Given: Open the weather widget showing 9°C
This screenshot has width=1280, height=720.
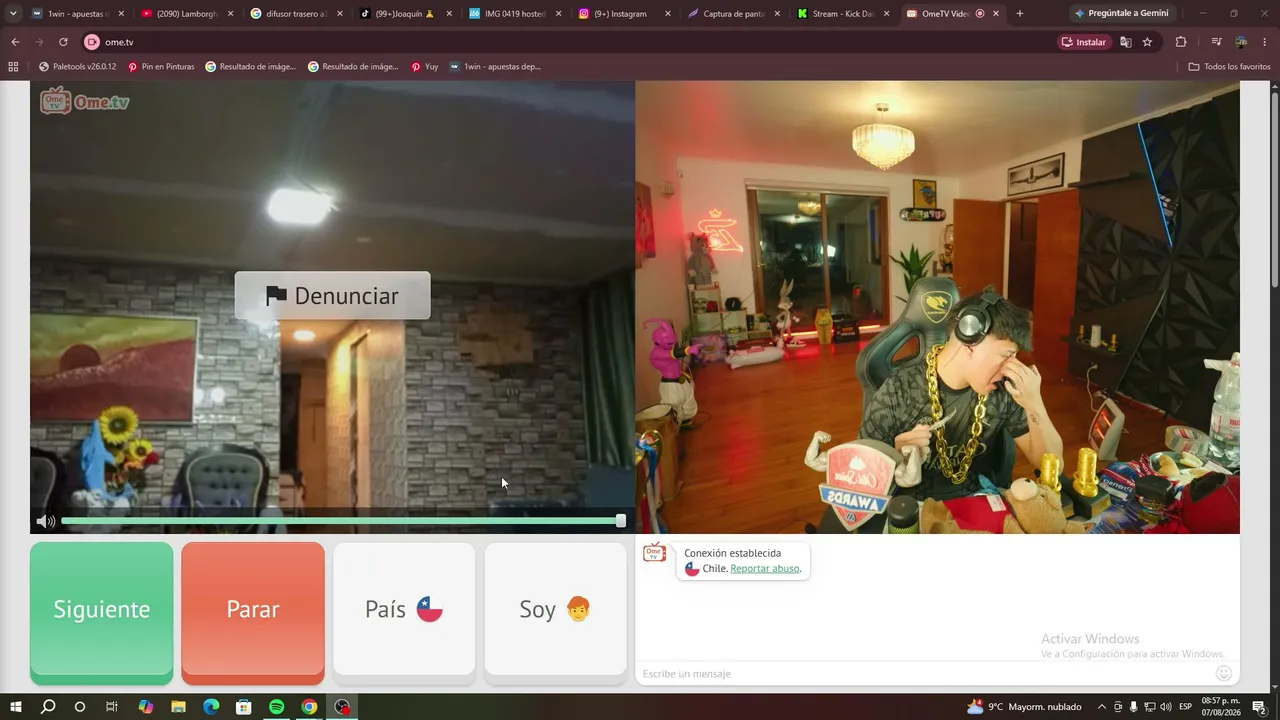Looking at the screenshot, I should 1024,707.
